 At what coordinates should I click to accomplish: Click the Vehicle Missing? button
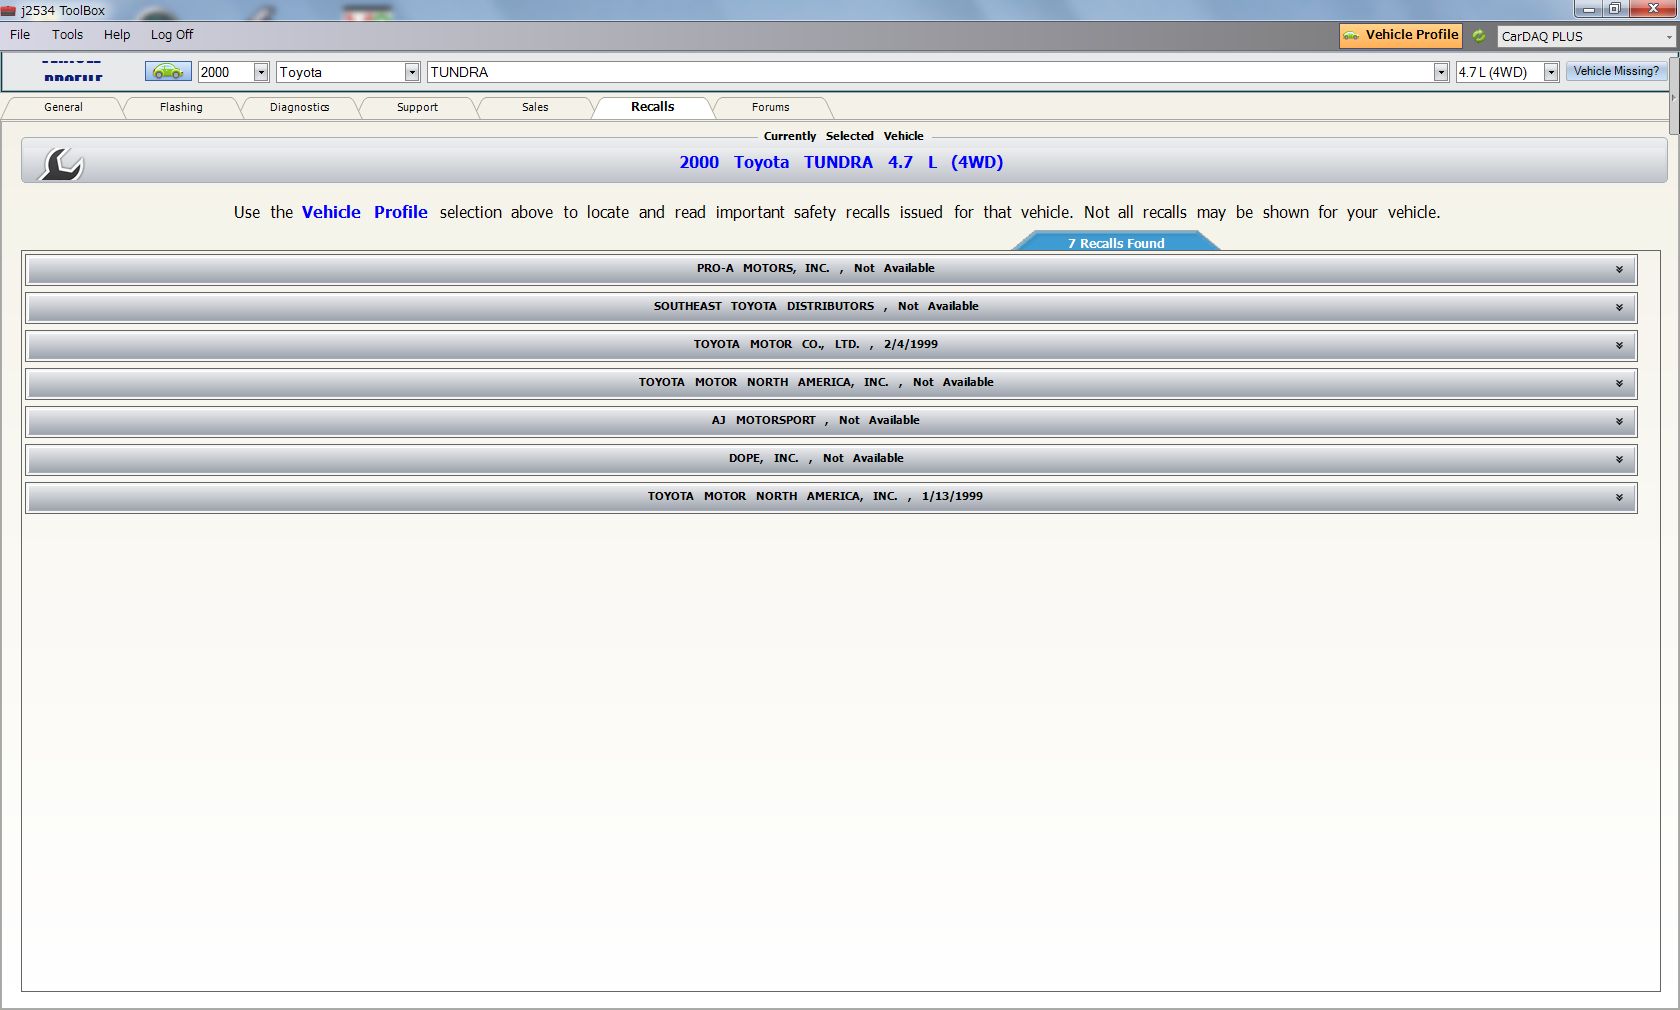point(1616,71)
